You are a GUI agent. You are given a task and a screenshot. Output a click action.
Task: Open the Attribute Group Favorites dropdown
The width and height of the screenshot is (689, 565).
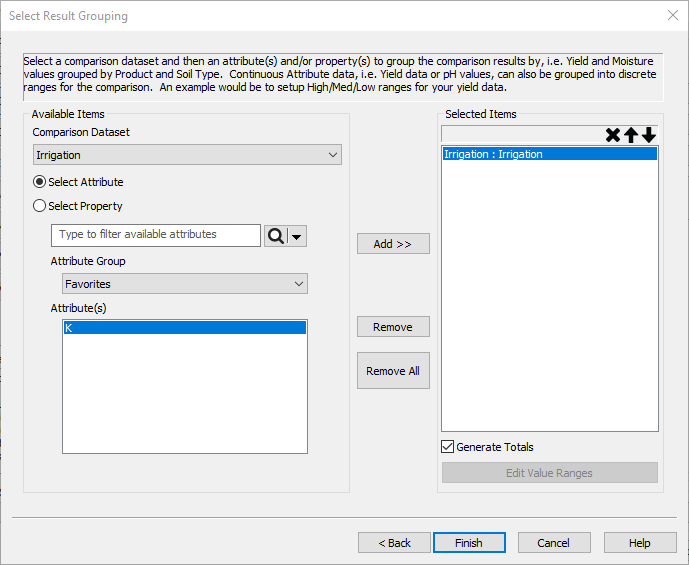(185, 284)
